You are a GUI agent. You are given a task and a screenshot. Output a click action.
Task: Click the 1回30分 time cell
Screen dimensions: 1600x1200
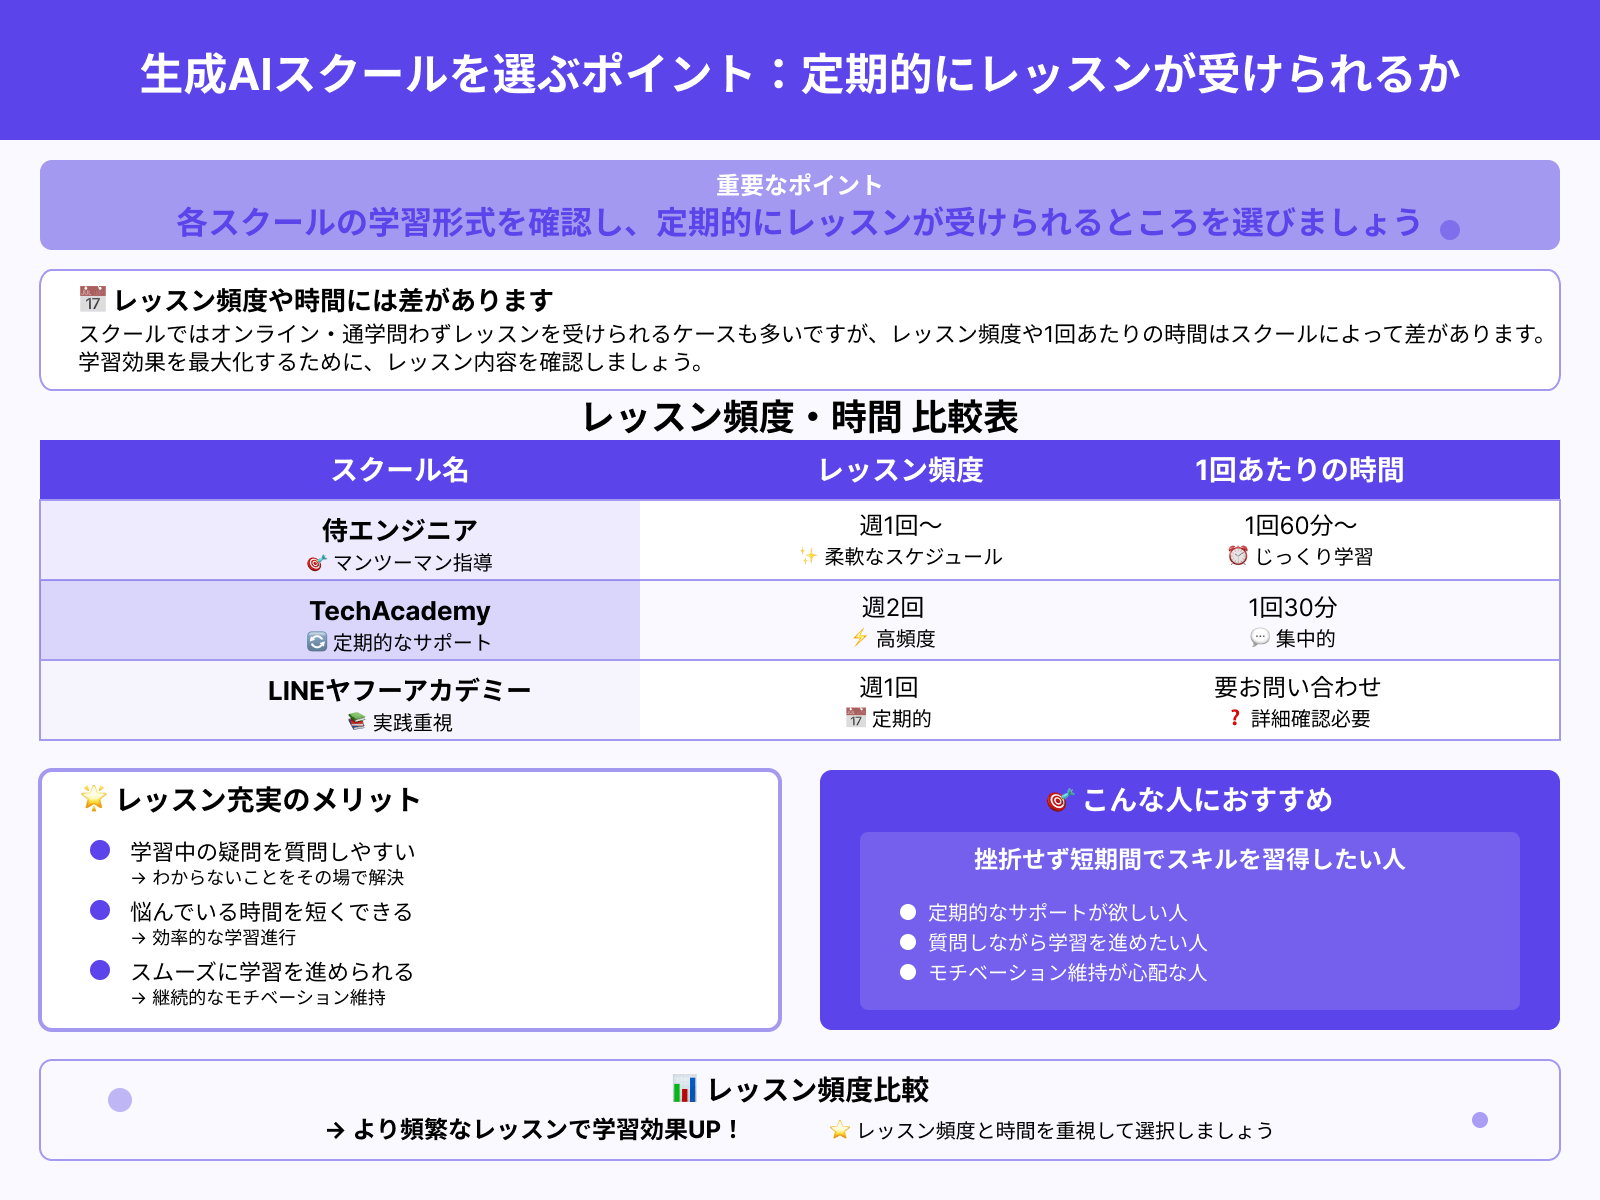pos(1292,607)
